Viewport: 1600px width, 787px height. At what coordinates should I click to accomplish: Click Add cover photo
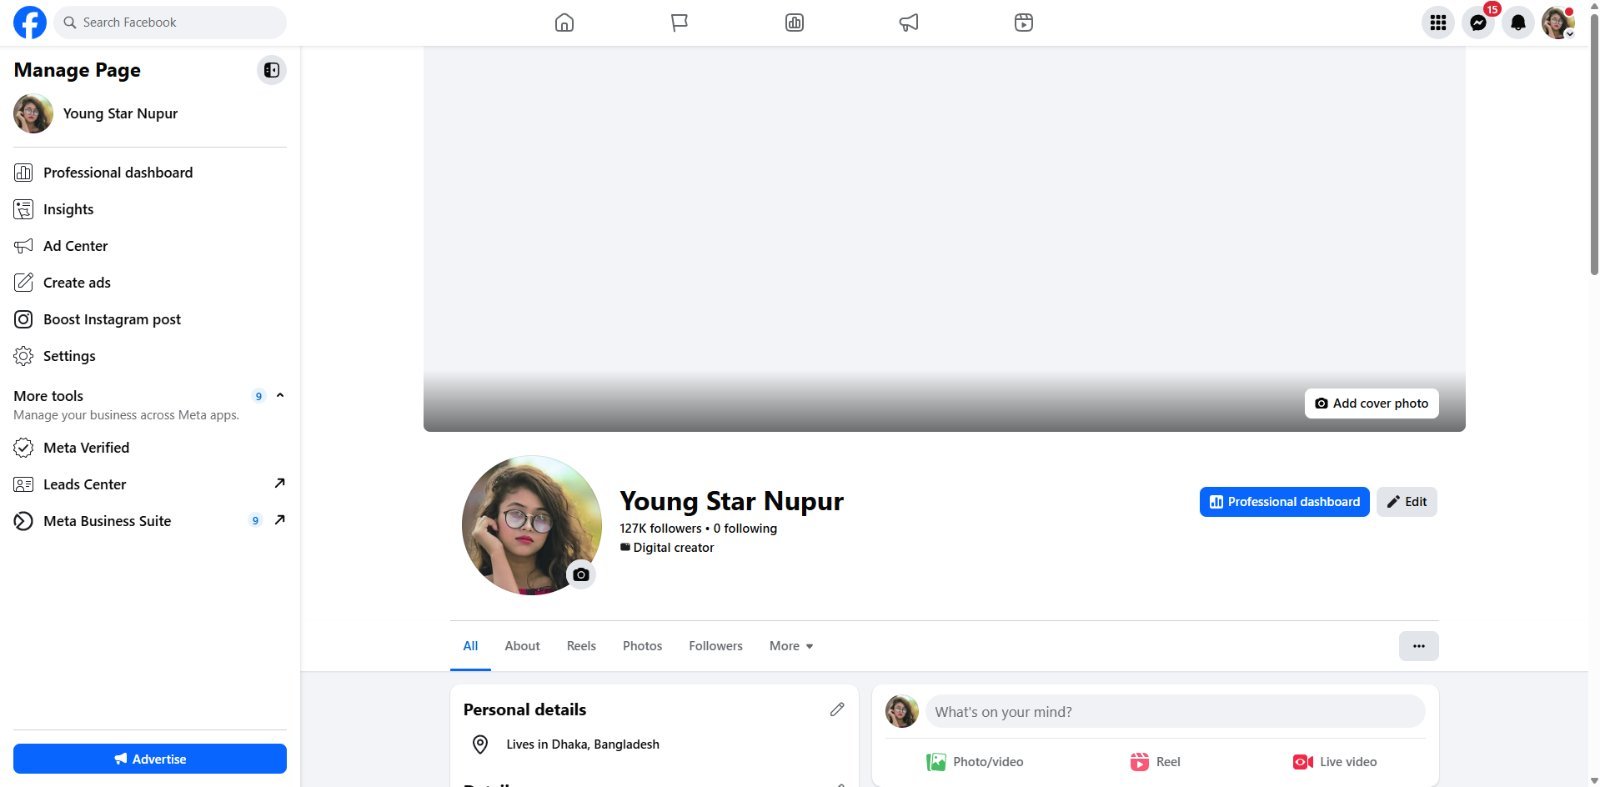pyautogui.click(x=1371, y=403)
